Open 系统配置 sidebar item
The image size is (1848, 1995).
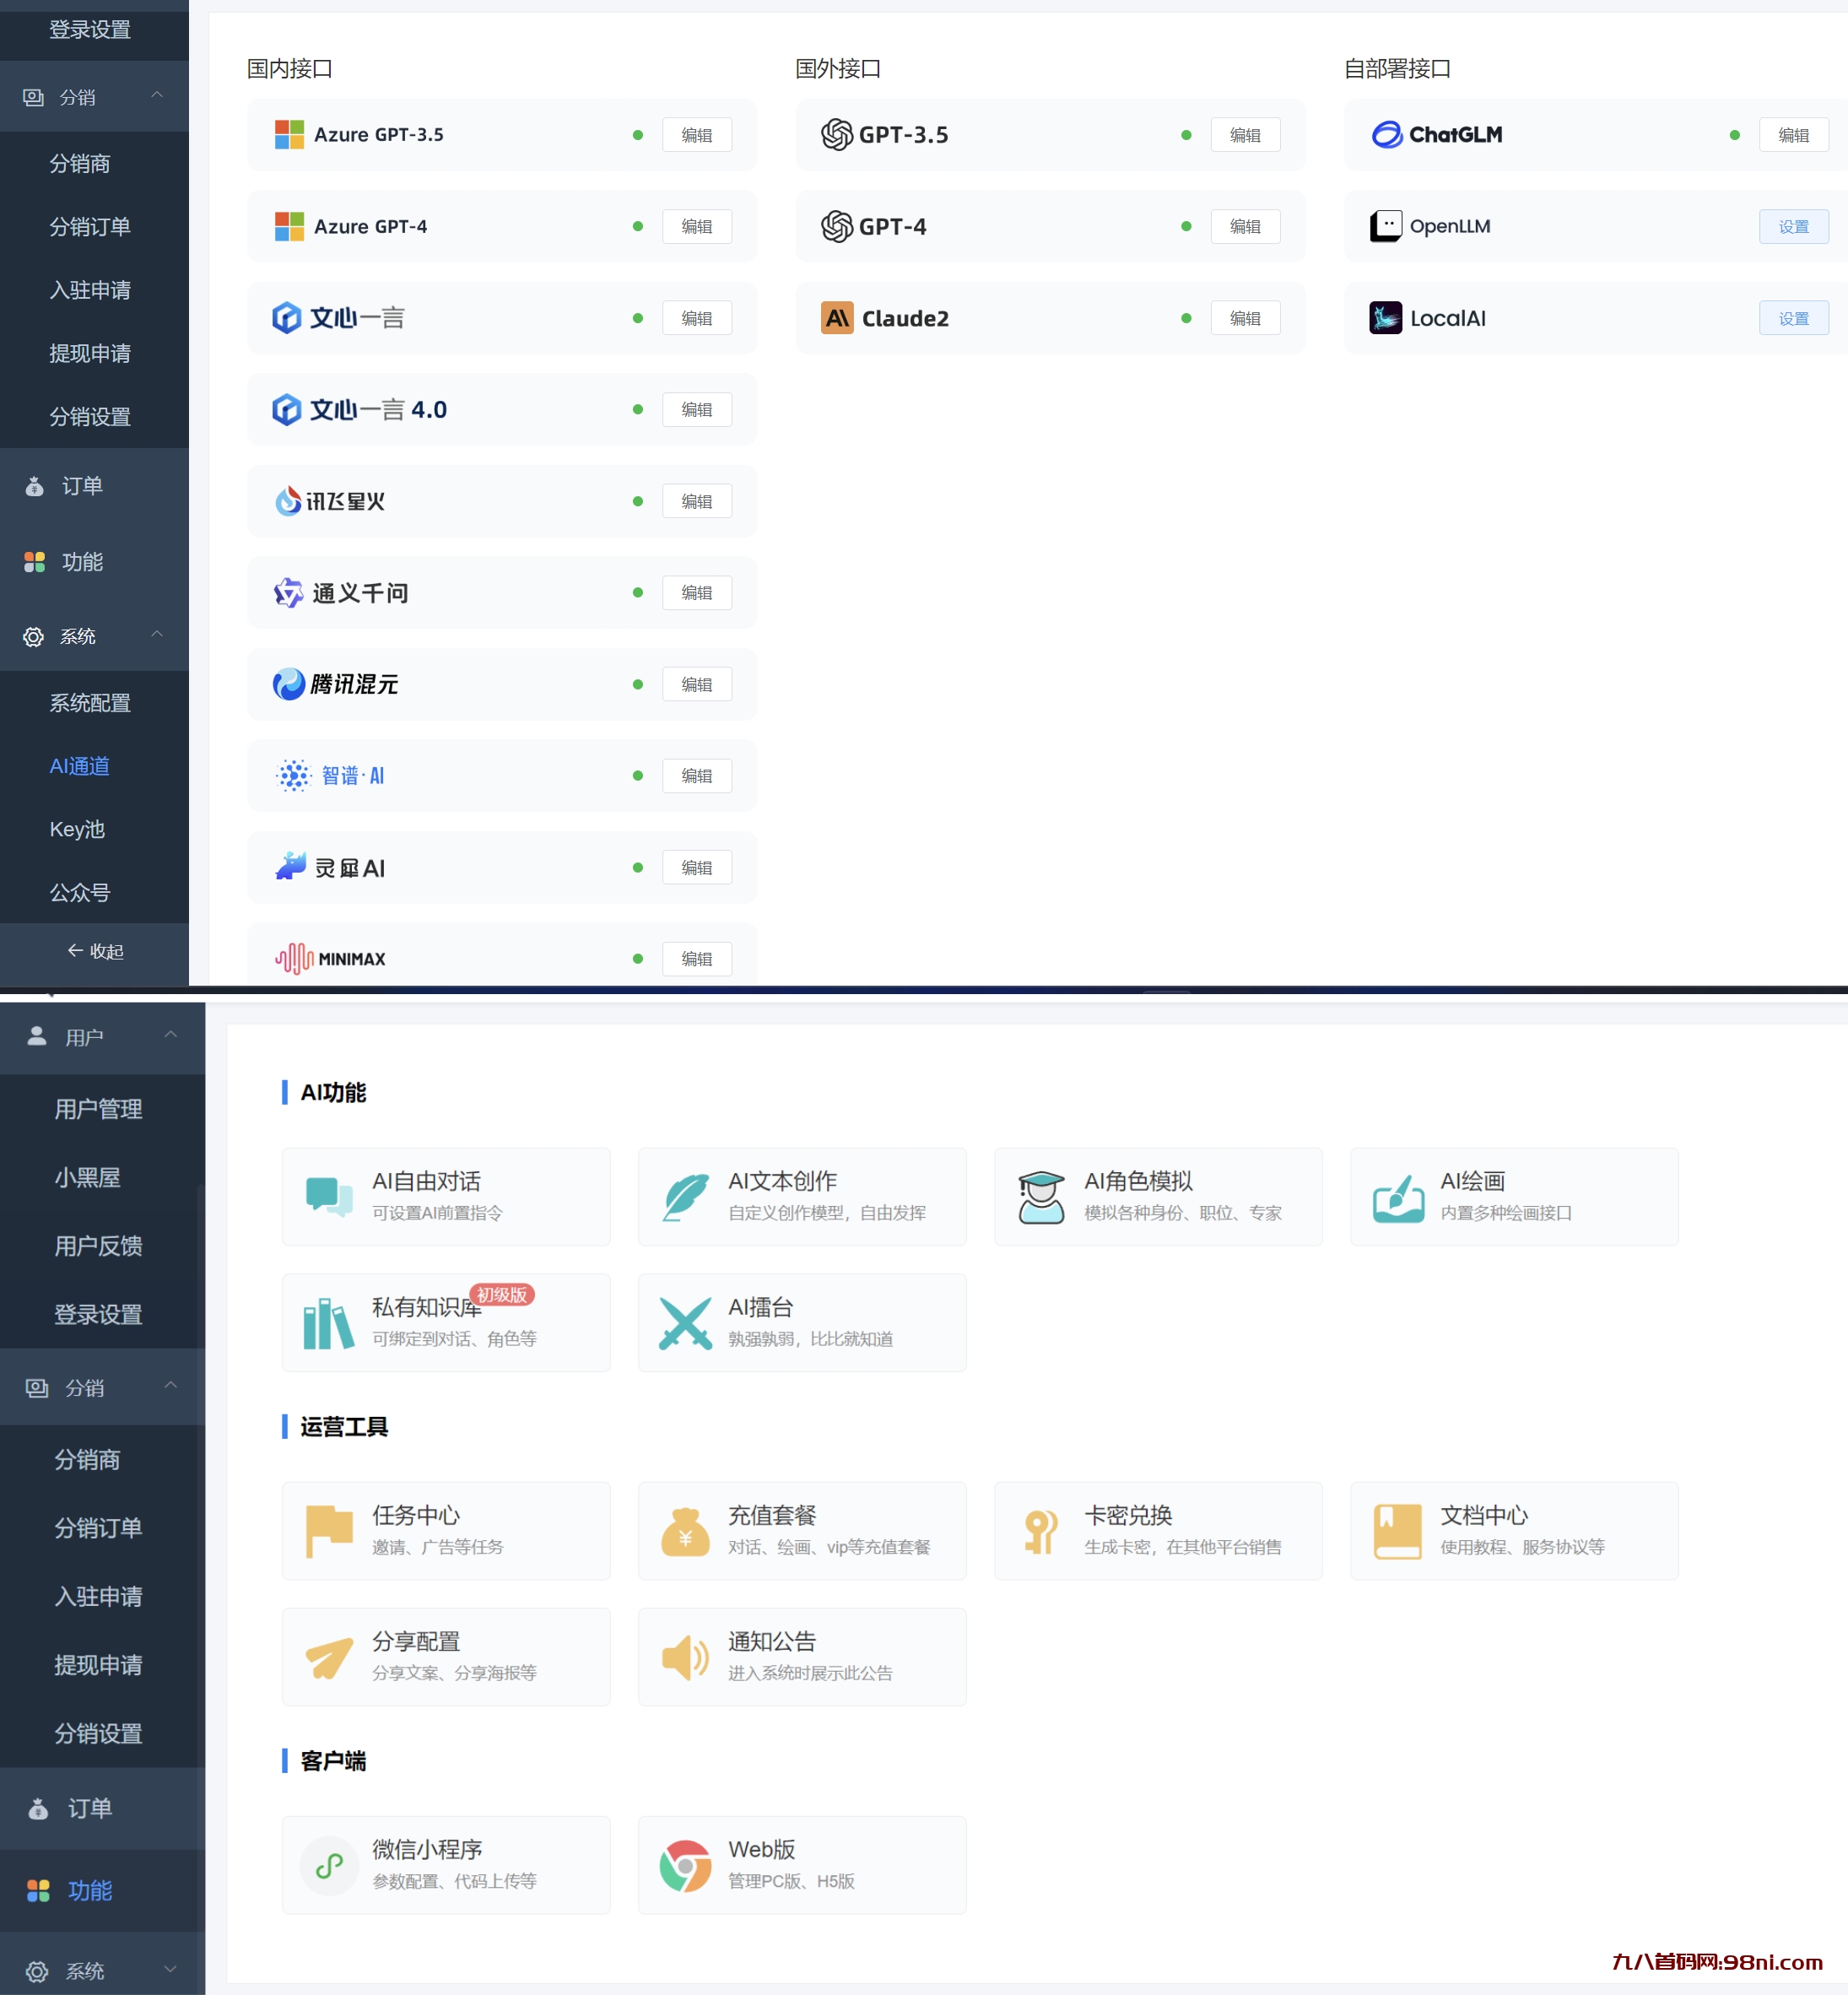click(x=90, y=703)
